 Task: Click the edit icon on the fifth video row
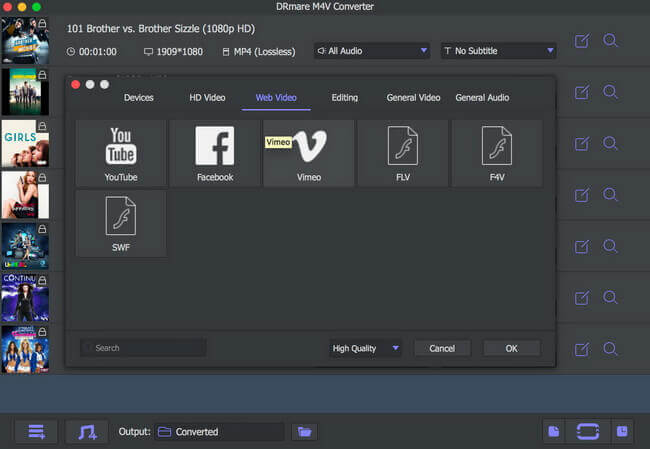tap(582, 247)
